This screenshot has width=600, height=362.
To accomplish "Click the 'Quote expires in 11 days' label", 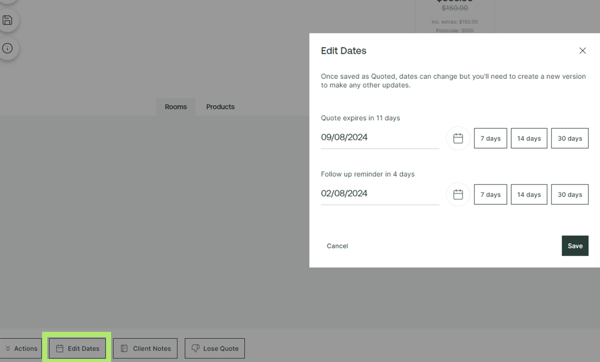I will 360,118.
